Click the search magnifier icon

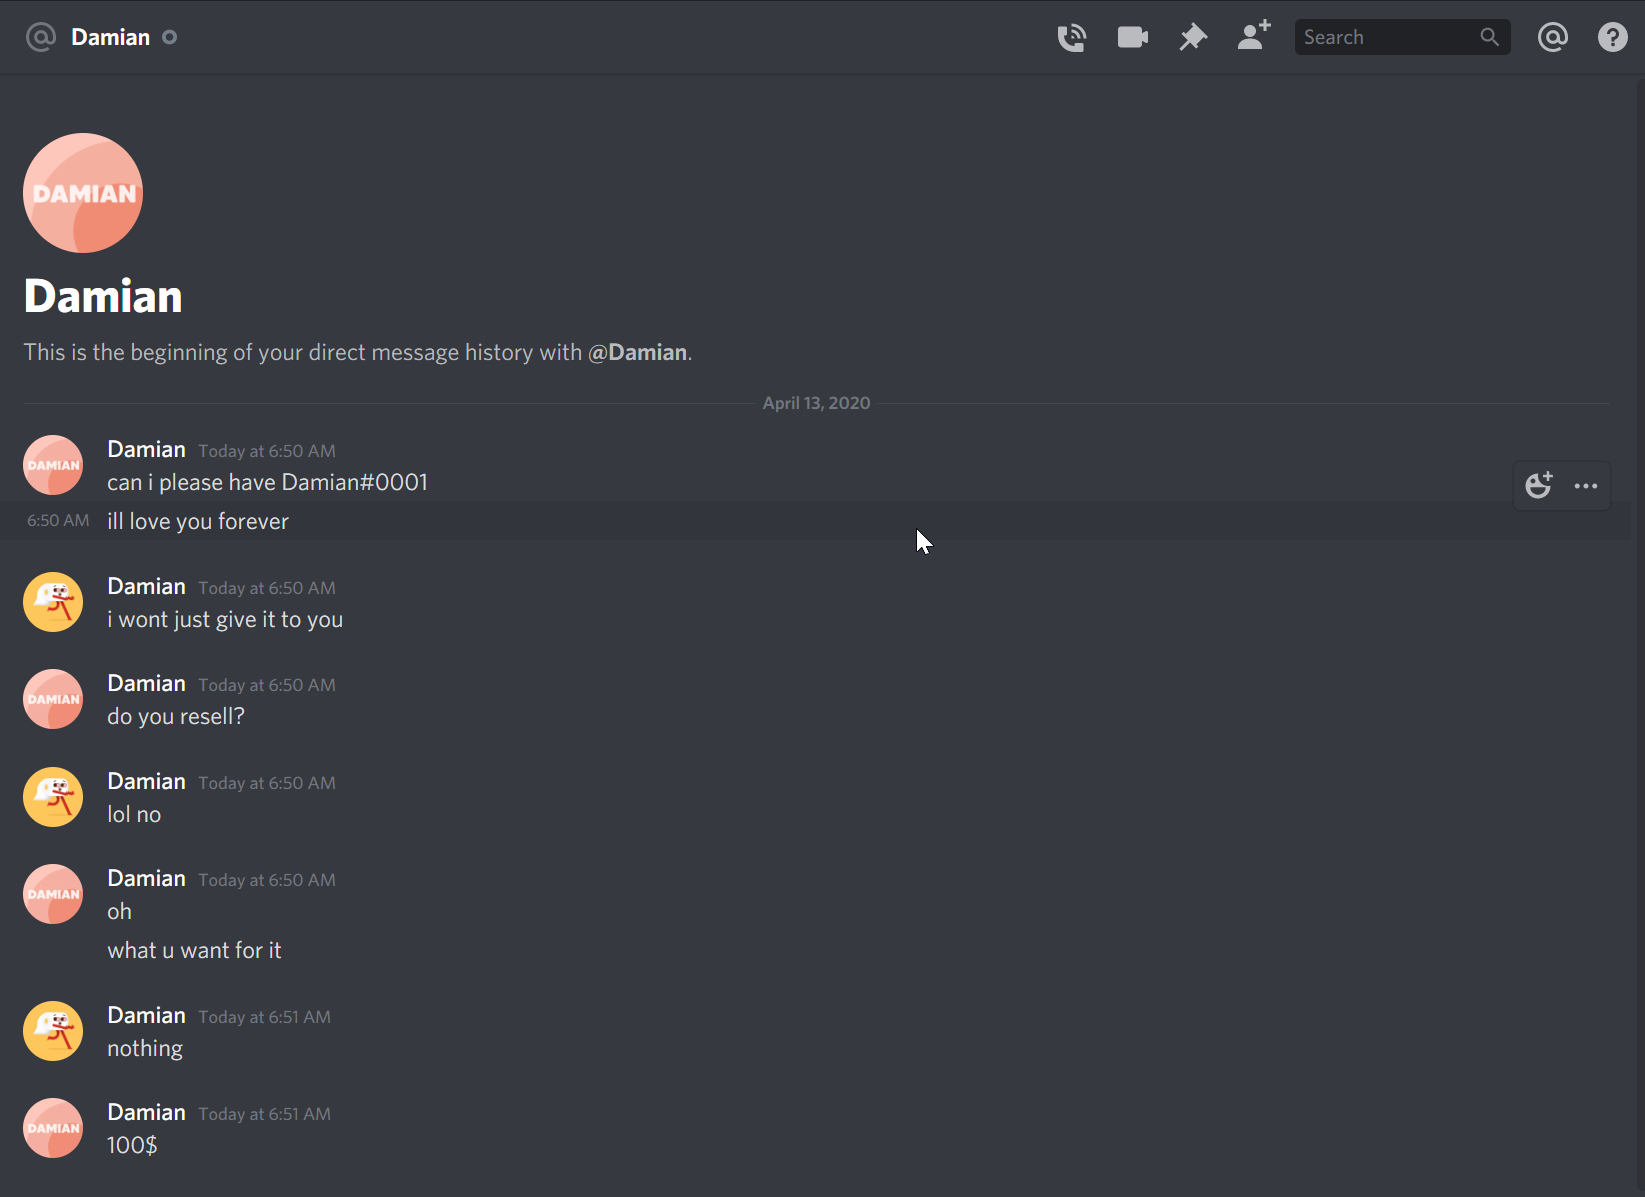(x=1489, y=37)
